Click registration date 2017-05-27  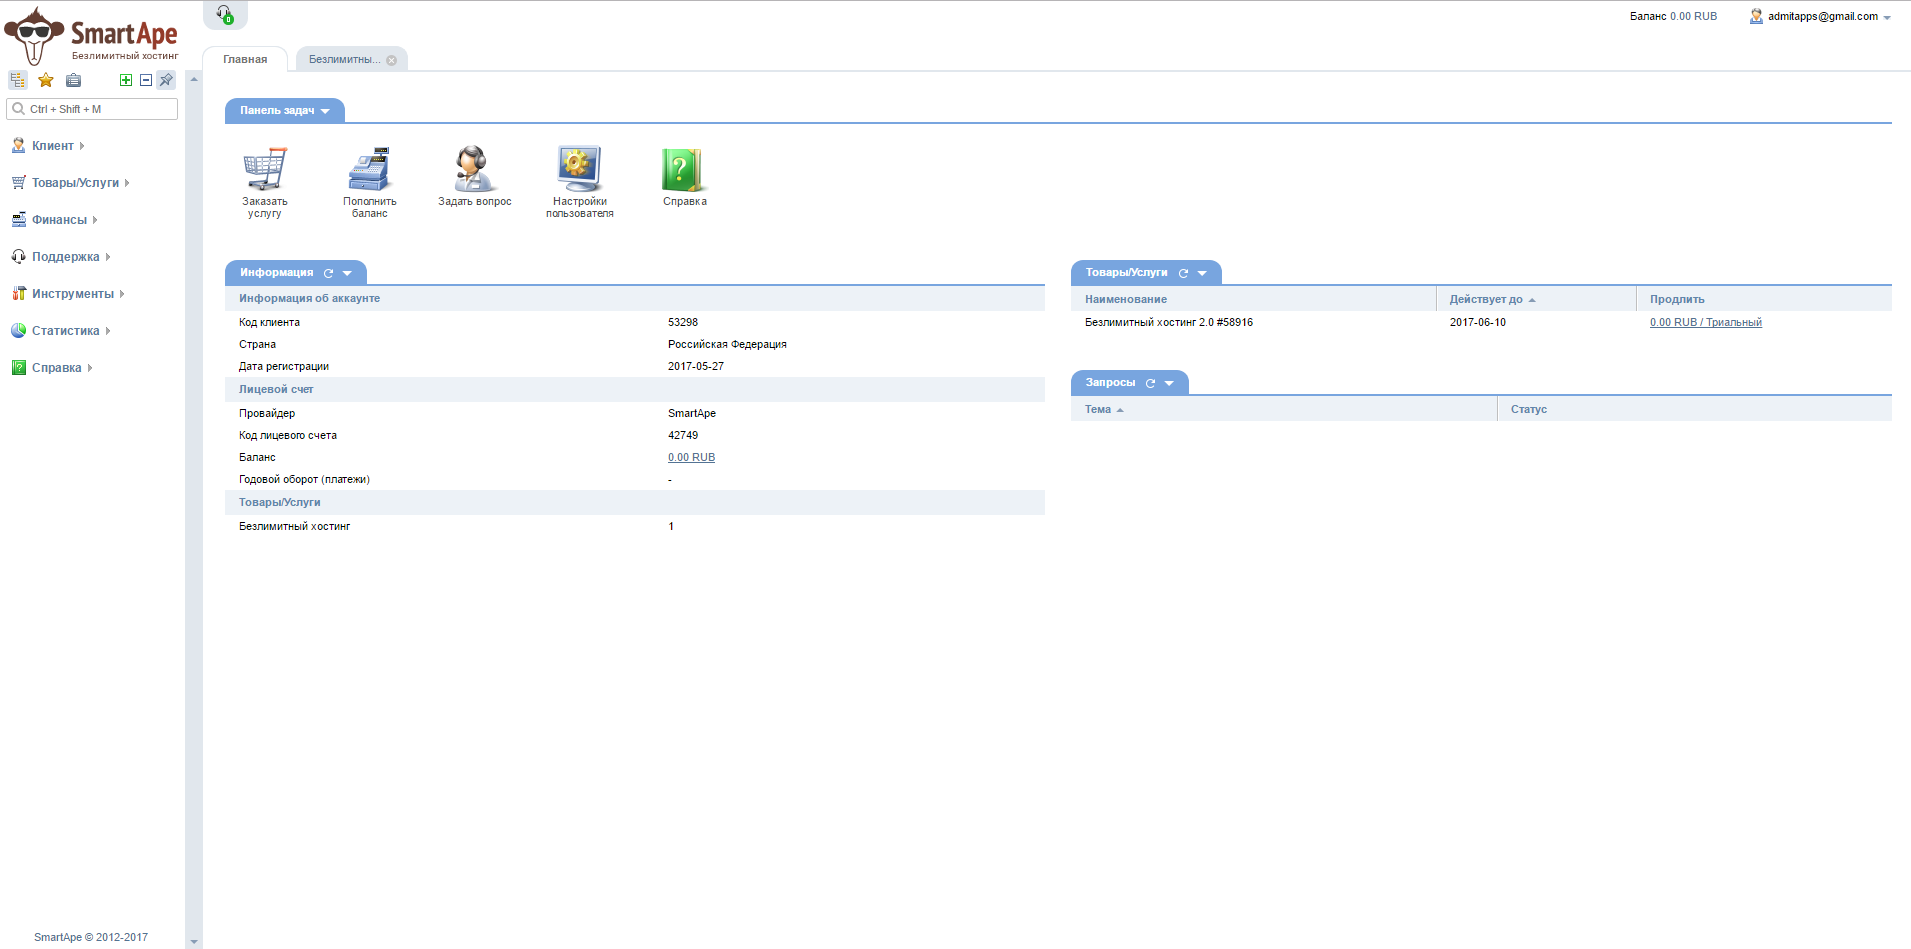click(x=696, y=367)
